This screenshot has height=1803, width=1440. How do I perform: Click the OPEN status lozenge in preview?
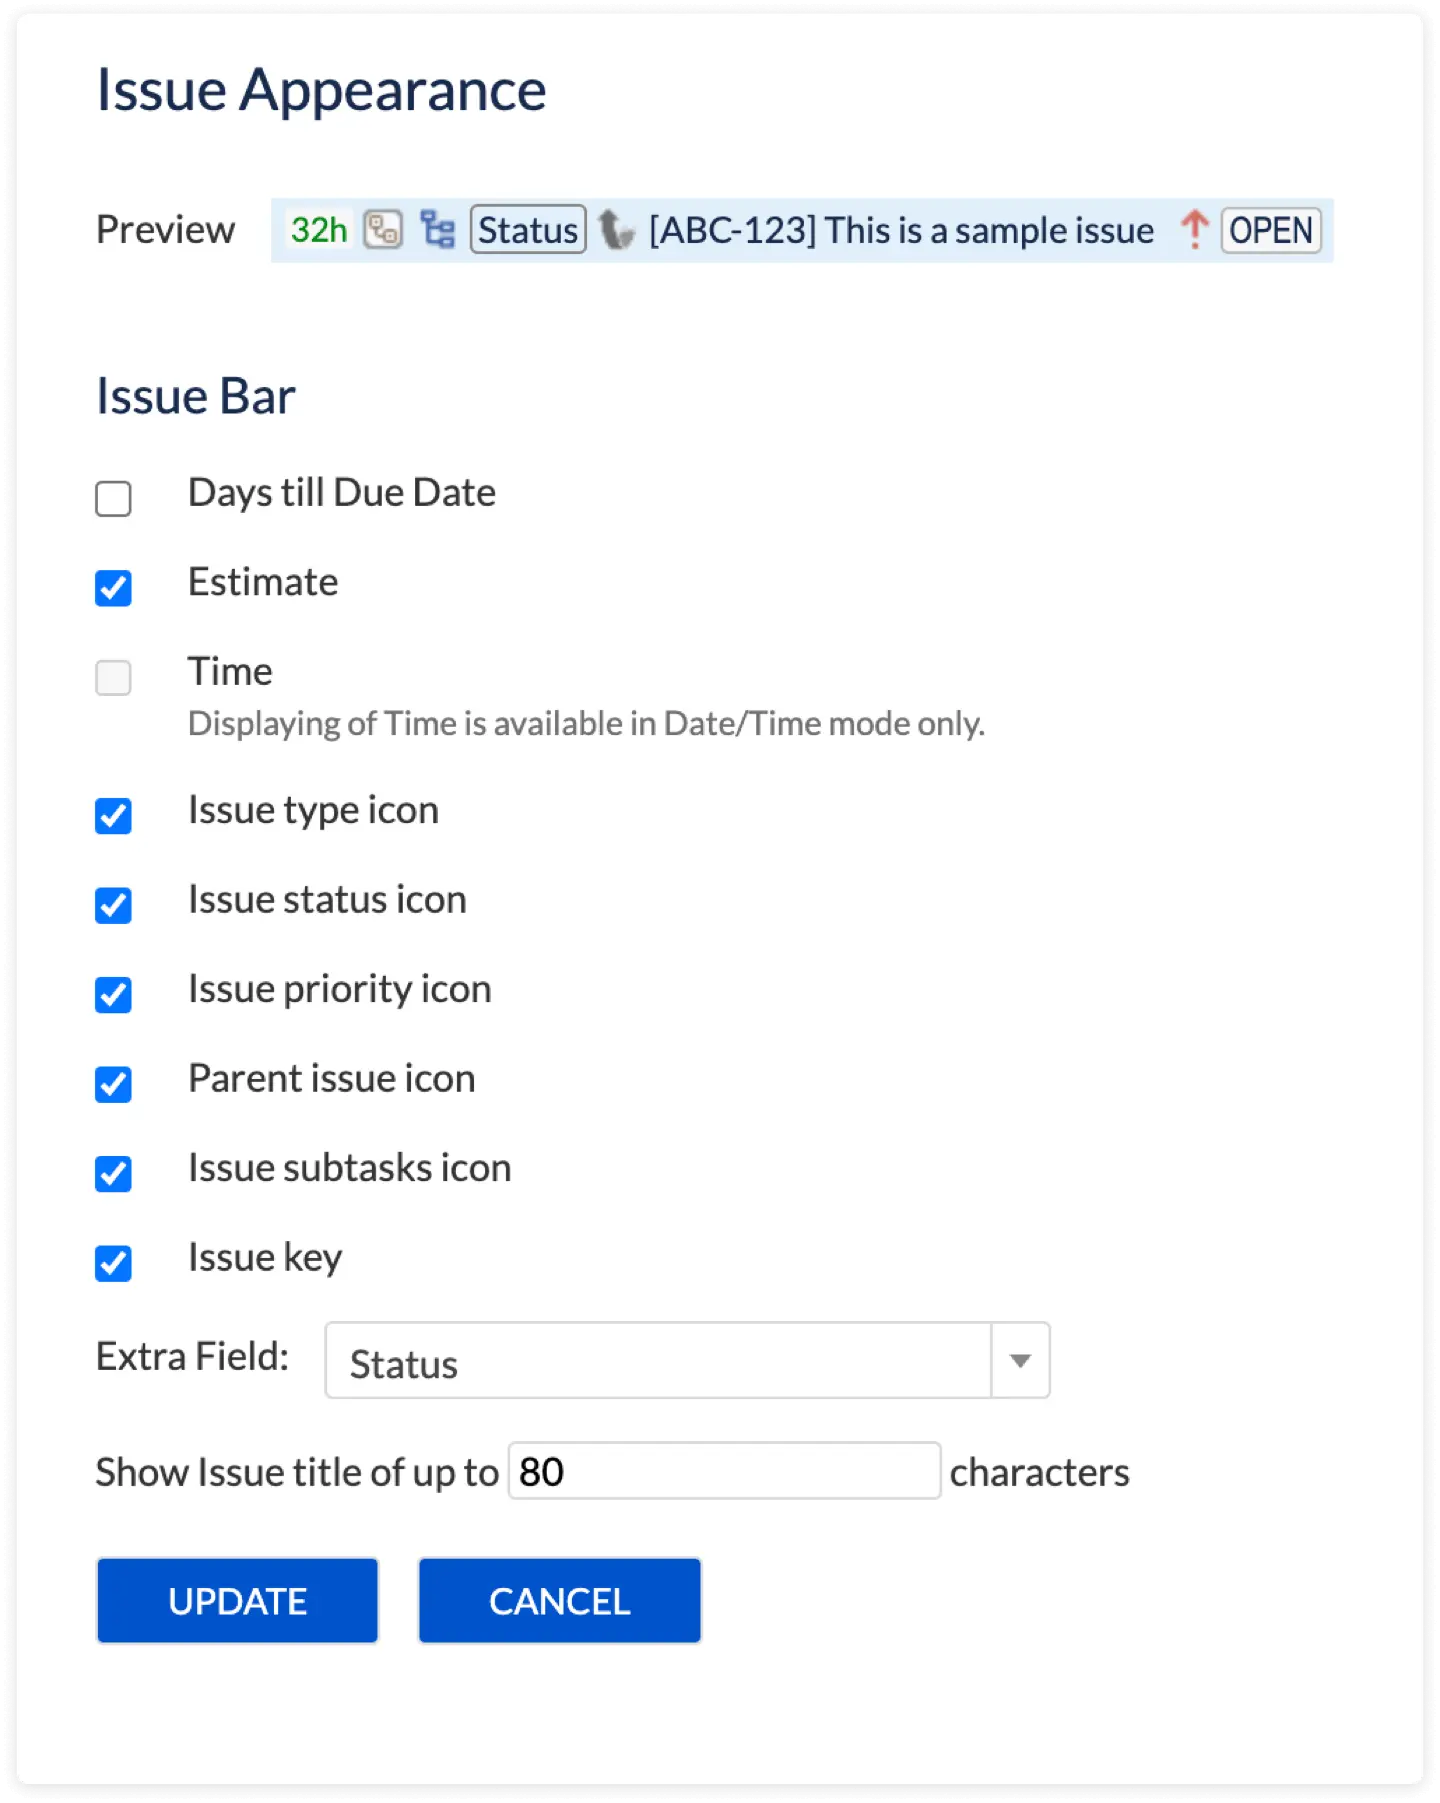tap(1270, 230)
